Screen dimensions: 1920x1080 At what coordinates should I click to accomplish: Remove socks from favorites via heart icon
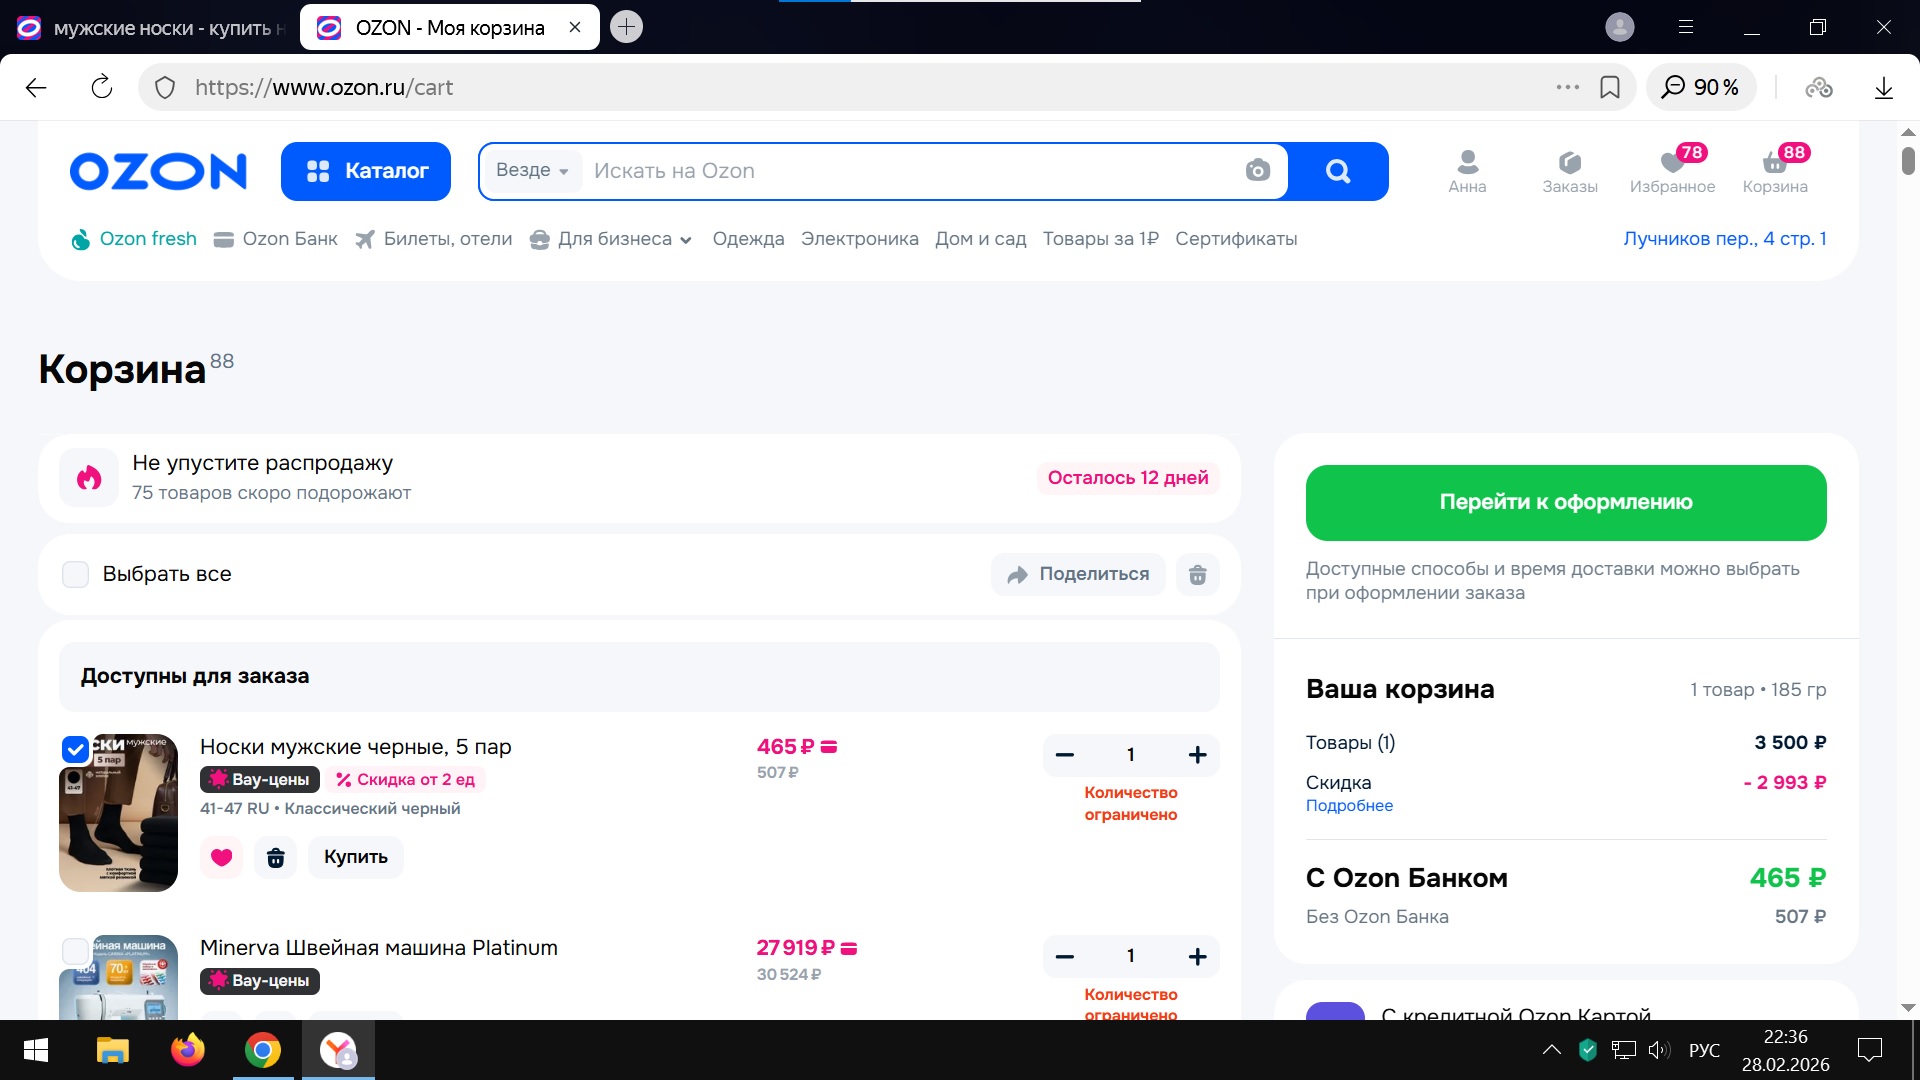tap(222, 857)
